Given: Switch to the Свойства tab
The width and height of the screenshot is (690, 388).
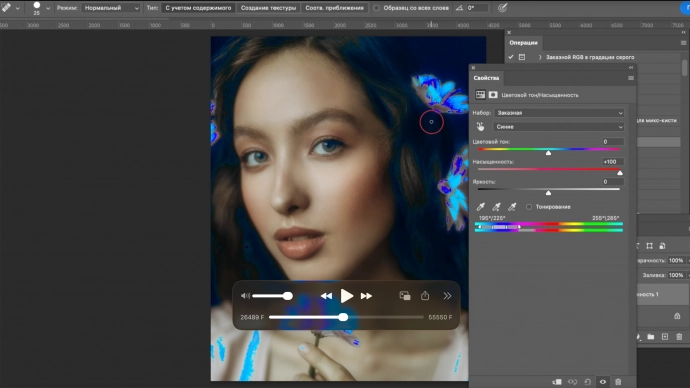Looking at the screenshot, I should click(486, 78).
